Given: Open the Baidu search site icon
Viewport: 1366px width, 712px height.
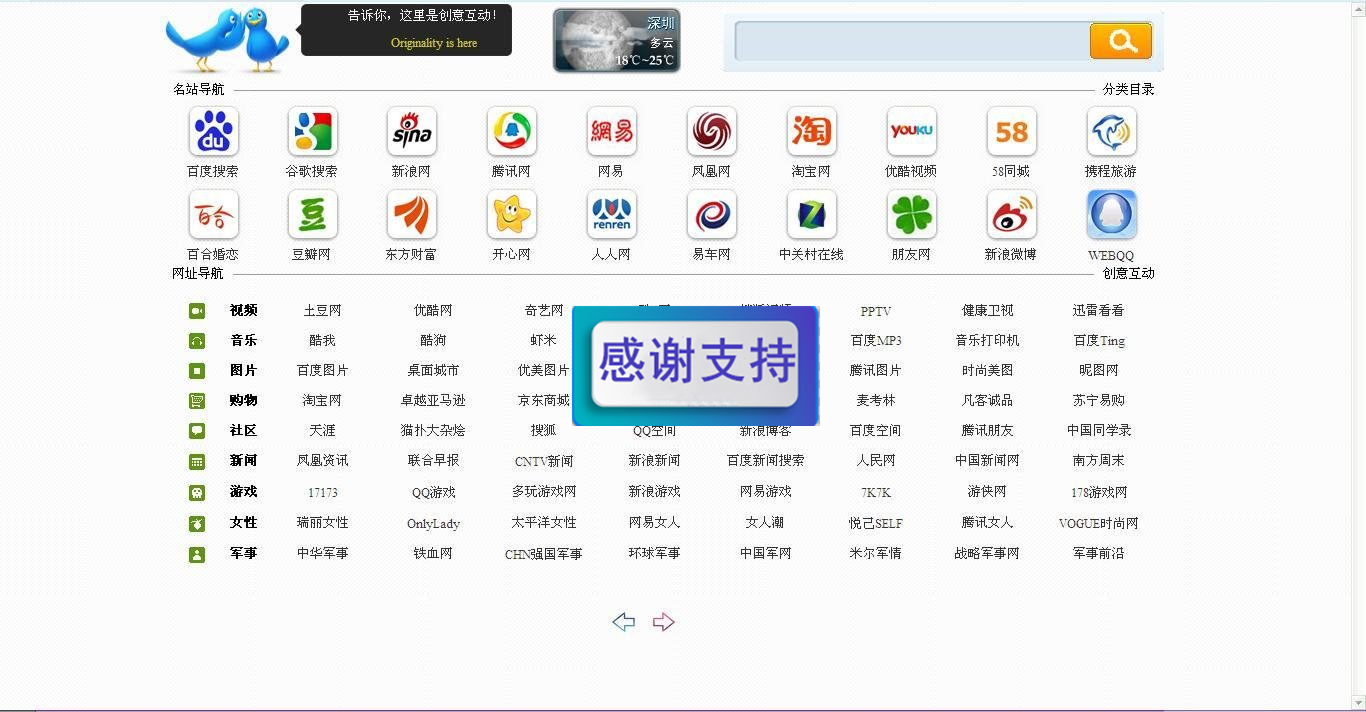Looking at the screenshot, I should [x=213, y=132].
